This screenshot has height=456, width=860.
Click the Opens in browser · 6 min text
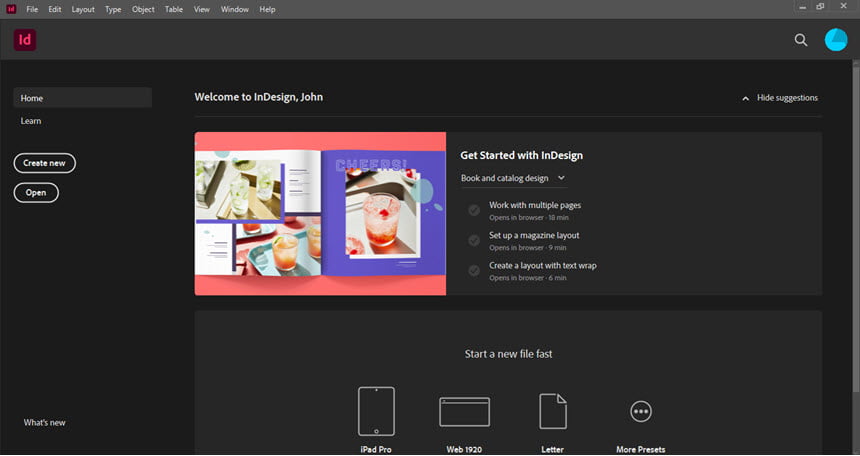click(x=528, y=278)
